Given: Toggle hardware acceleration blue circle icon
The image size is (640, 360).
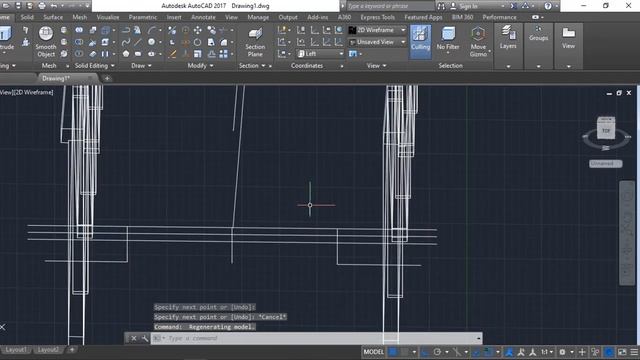Looking at the screenshot, I should [x=609, y=352].
